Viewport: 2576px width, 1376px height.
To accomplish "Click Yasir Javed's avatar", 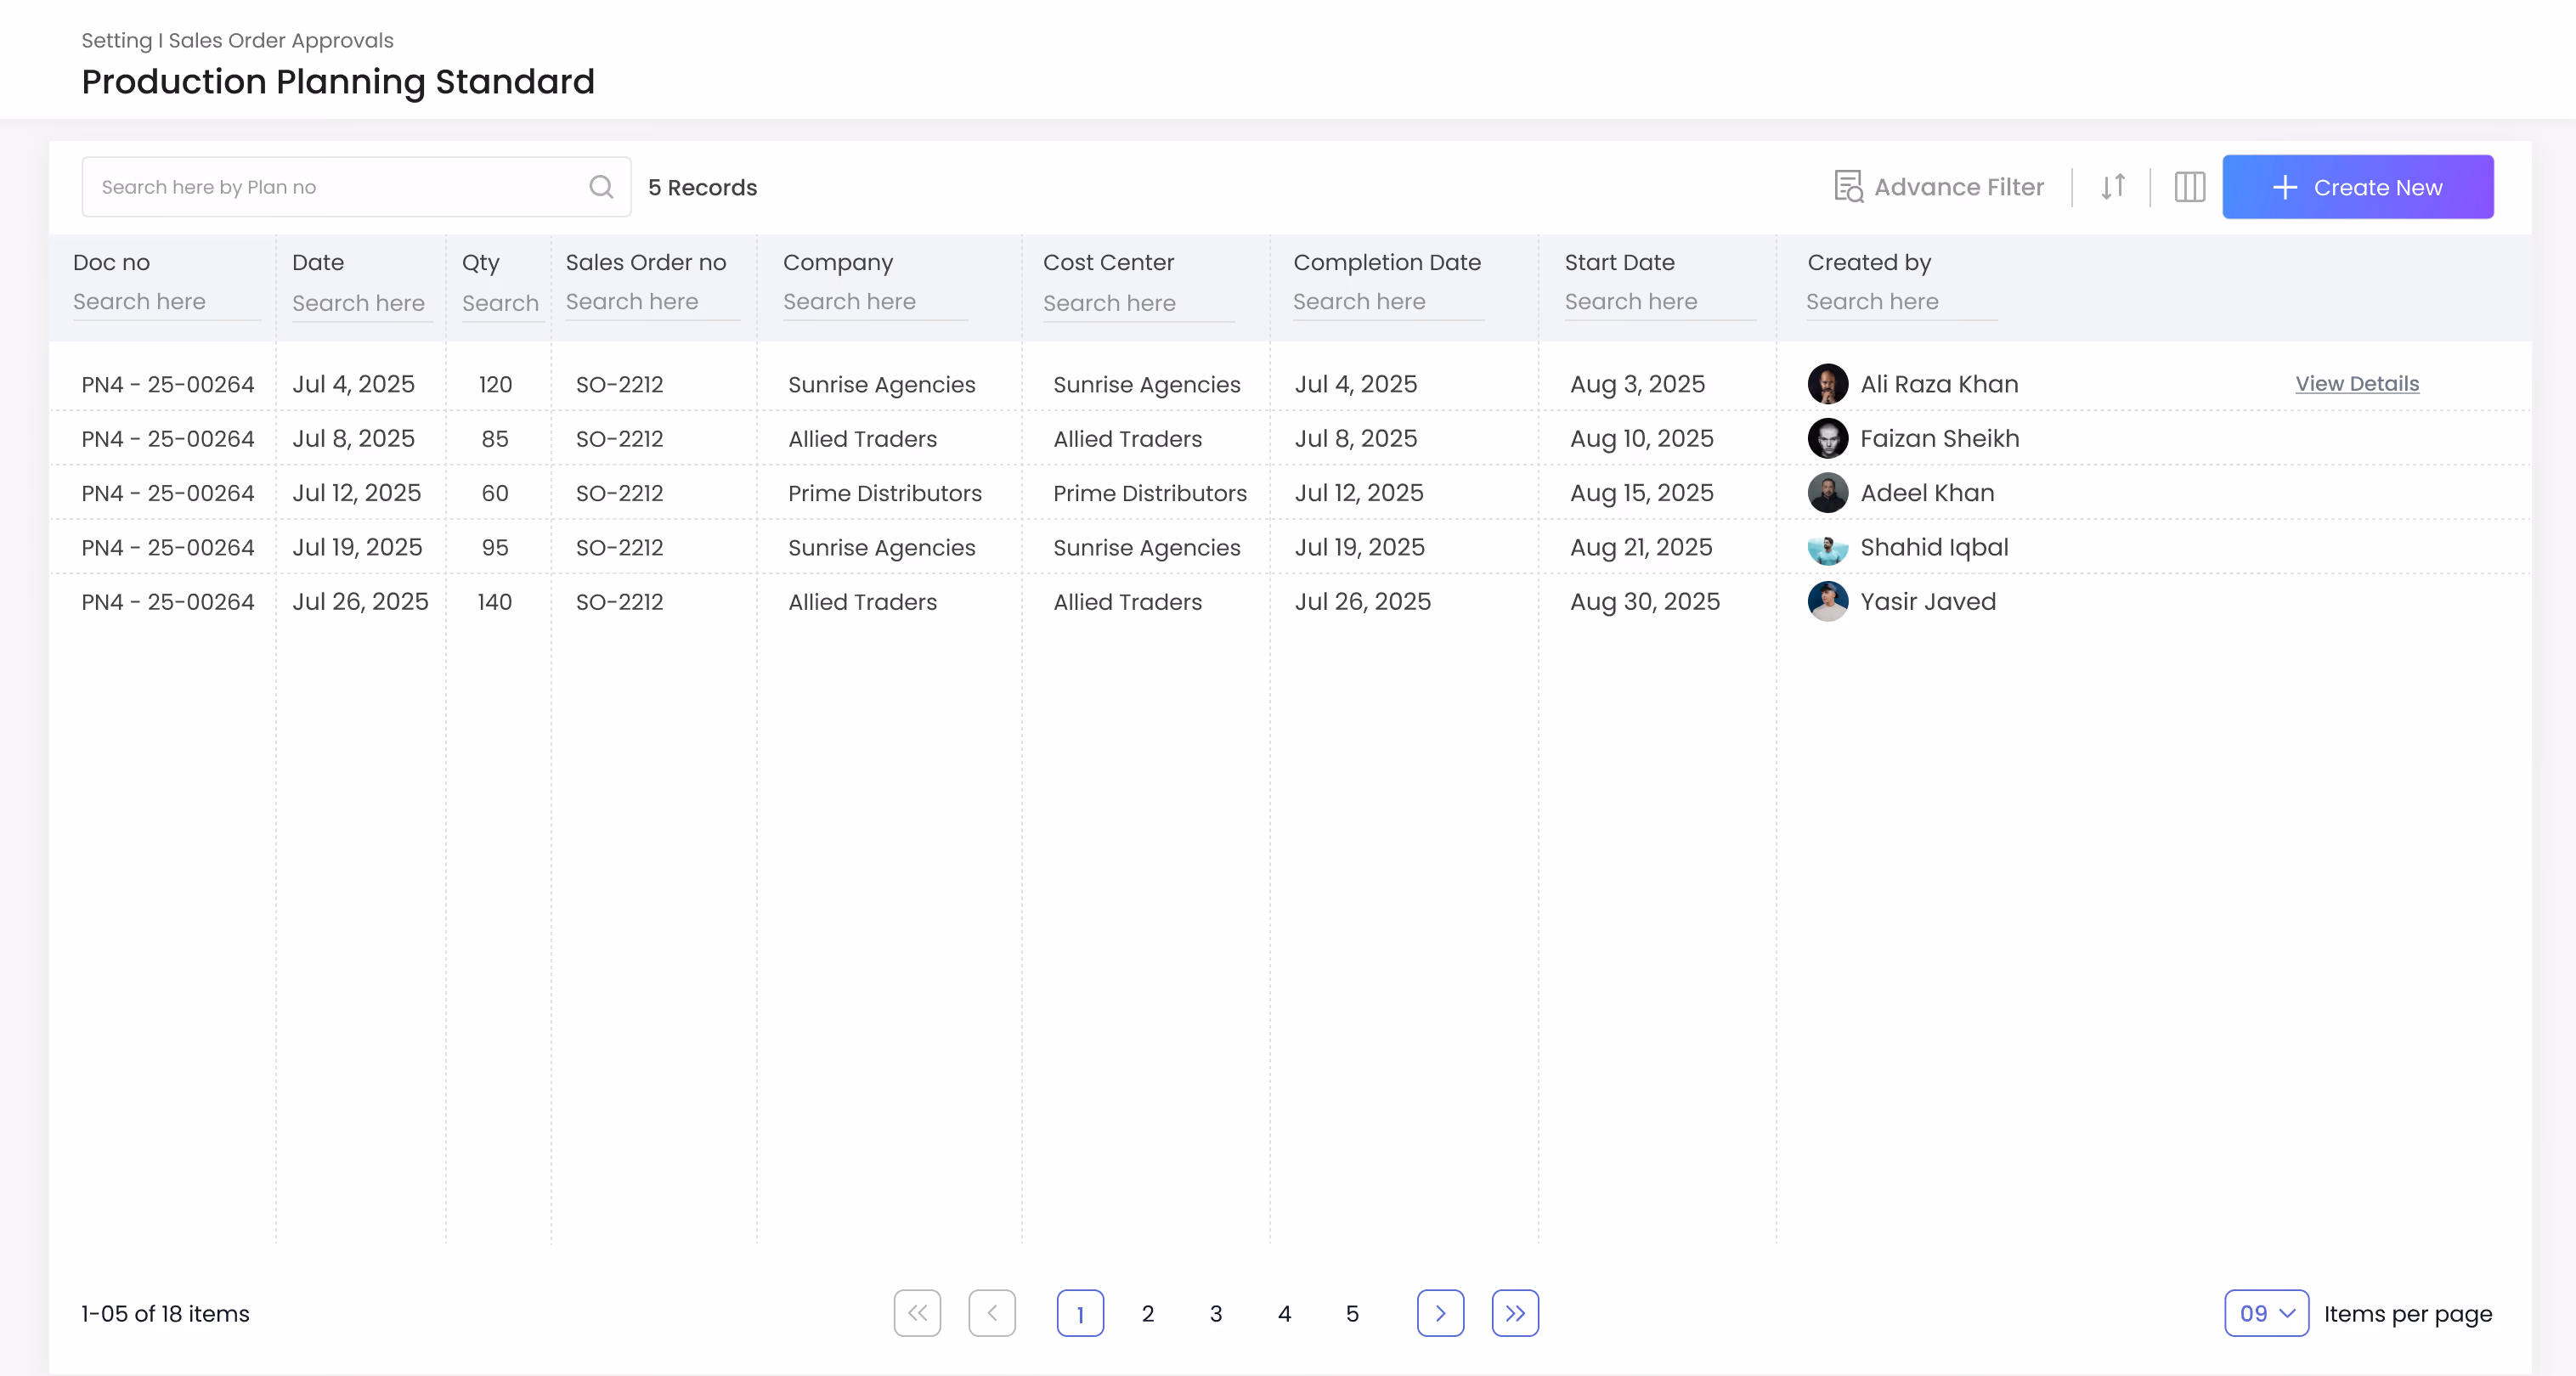I will (1827, 601).
